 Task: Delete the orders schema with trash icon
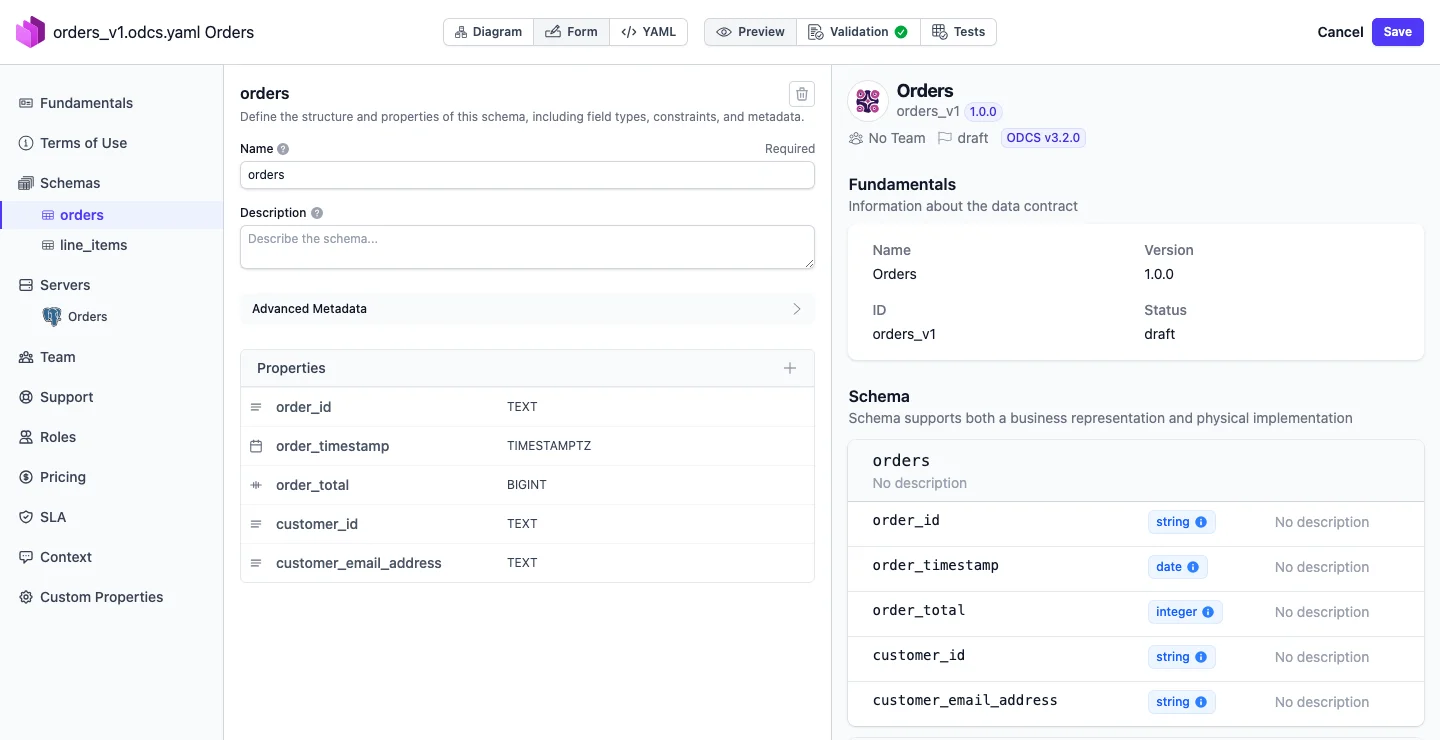pos(801,94)
